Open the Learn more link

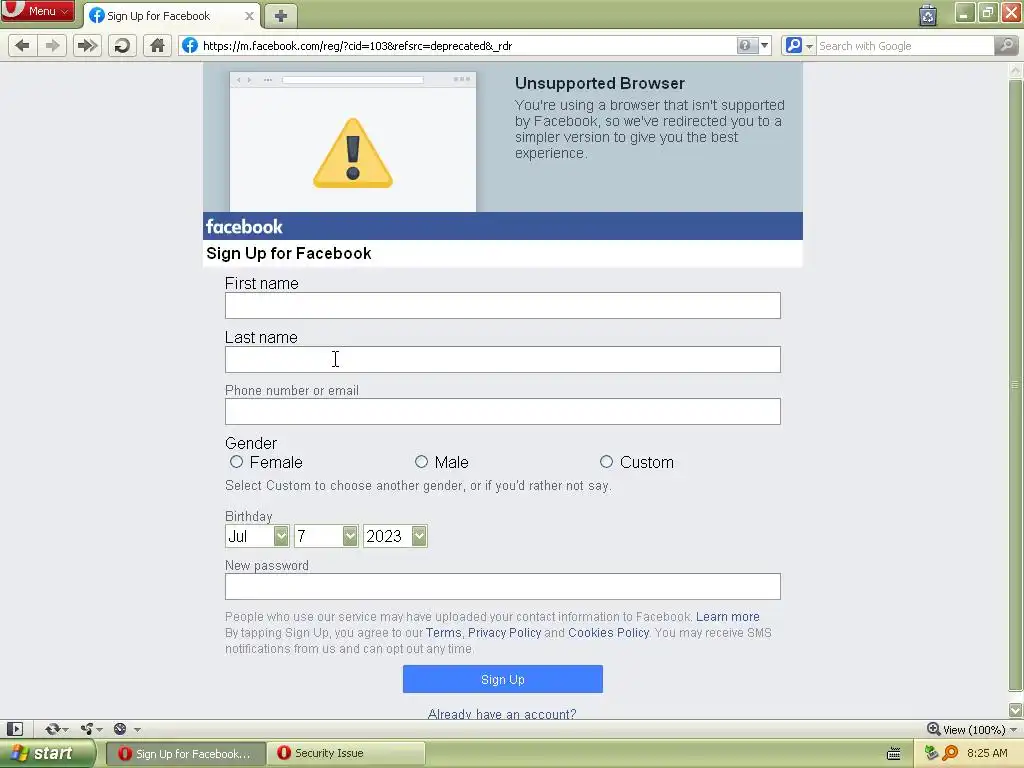click(728, 616)
